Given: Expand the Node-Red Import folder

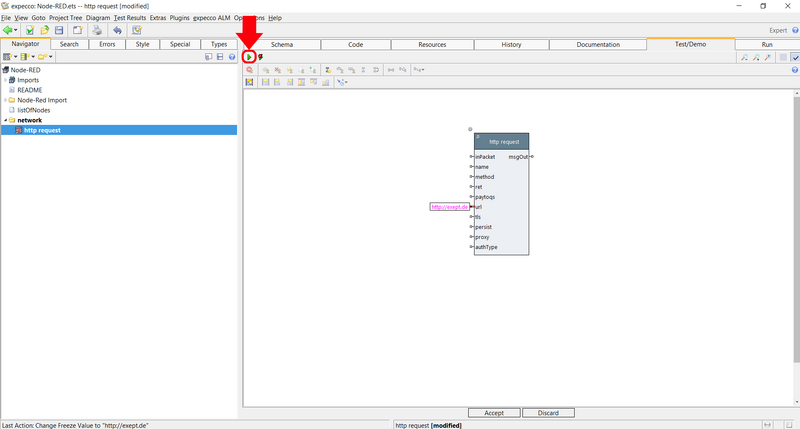Looking at the screenshot, I should (x=5, y=100).
